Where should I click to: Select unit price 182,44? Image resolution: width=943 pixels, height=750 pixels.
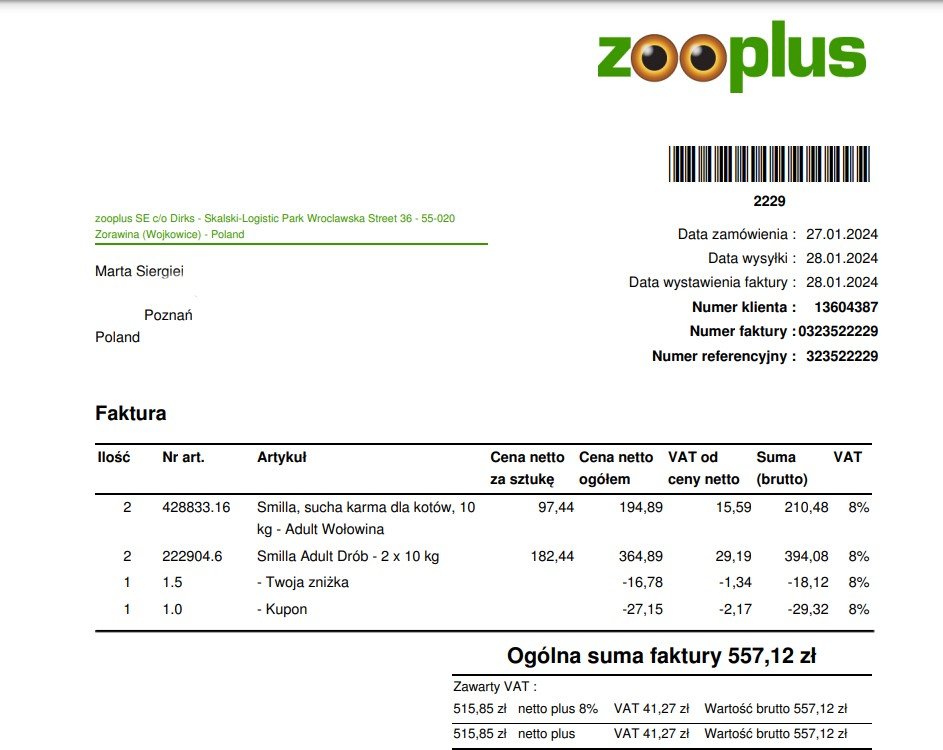coord(552,556)
